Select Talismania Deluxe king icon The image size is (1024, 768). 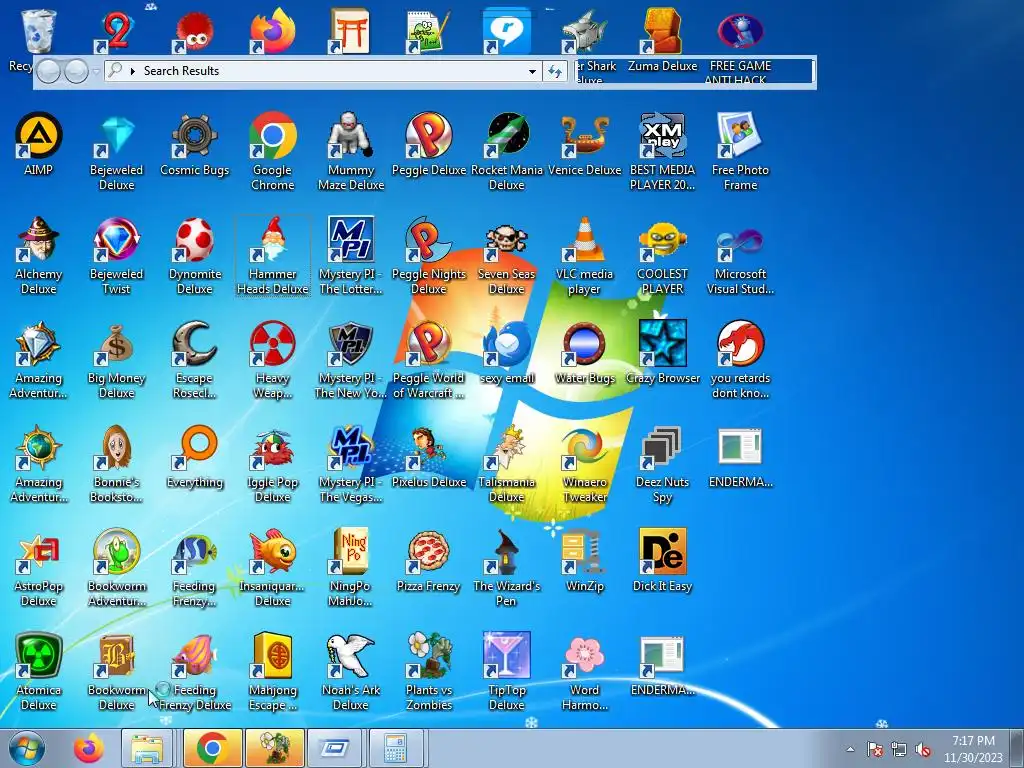[507, 464]
